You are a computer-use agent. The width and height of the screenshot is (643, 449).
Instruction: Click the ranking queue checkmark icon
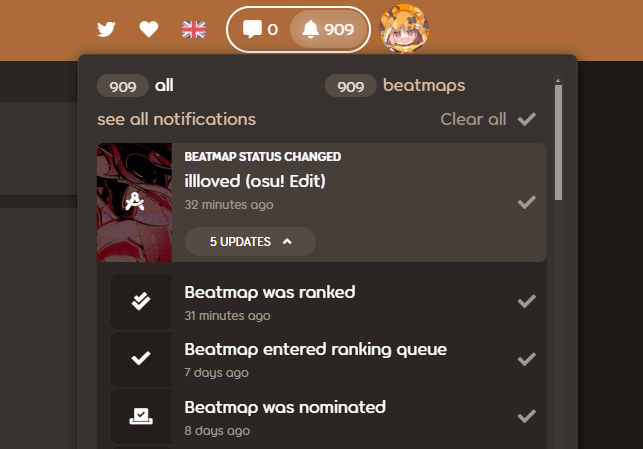pos(141,358)
